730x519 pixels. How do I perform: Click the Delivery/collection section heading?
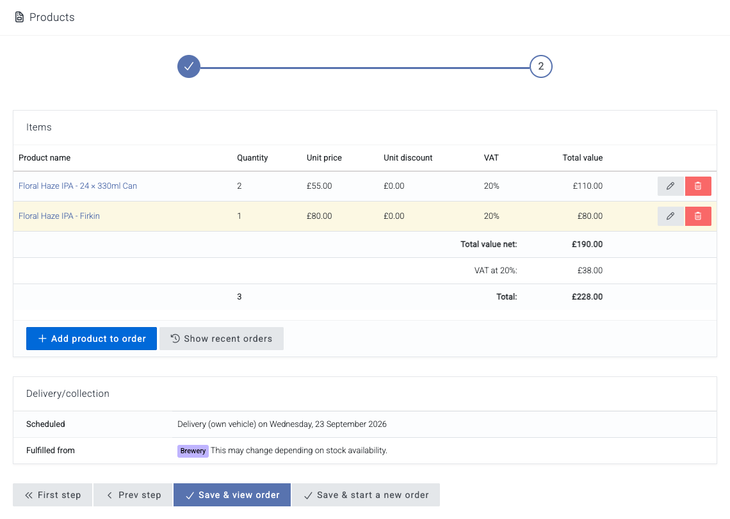(x=68, y=394)
